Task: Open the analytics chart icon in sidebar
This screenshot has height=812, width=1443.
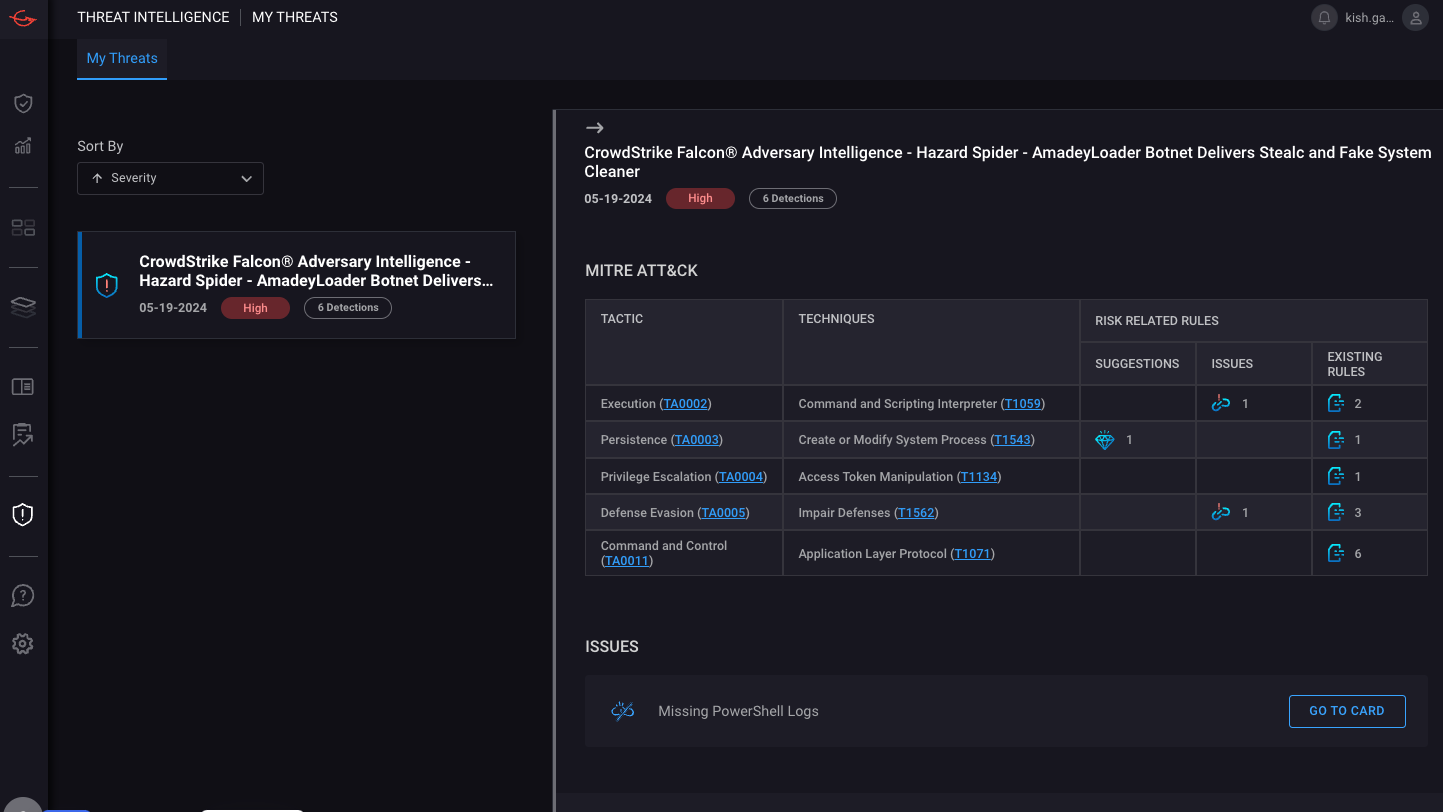Action: (23, 146)
